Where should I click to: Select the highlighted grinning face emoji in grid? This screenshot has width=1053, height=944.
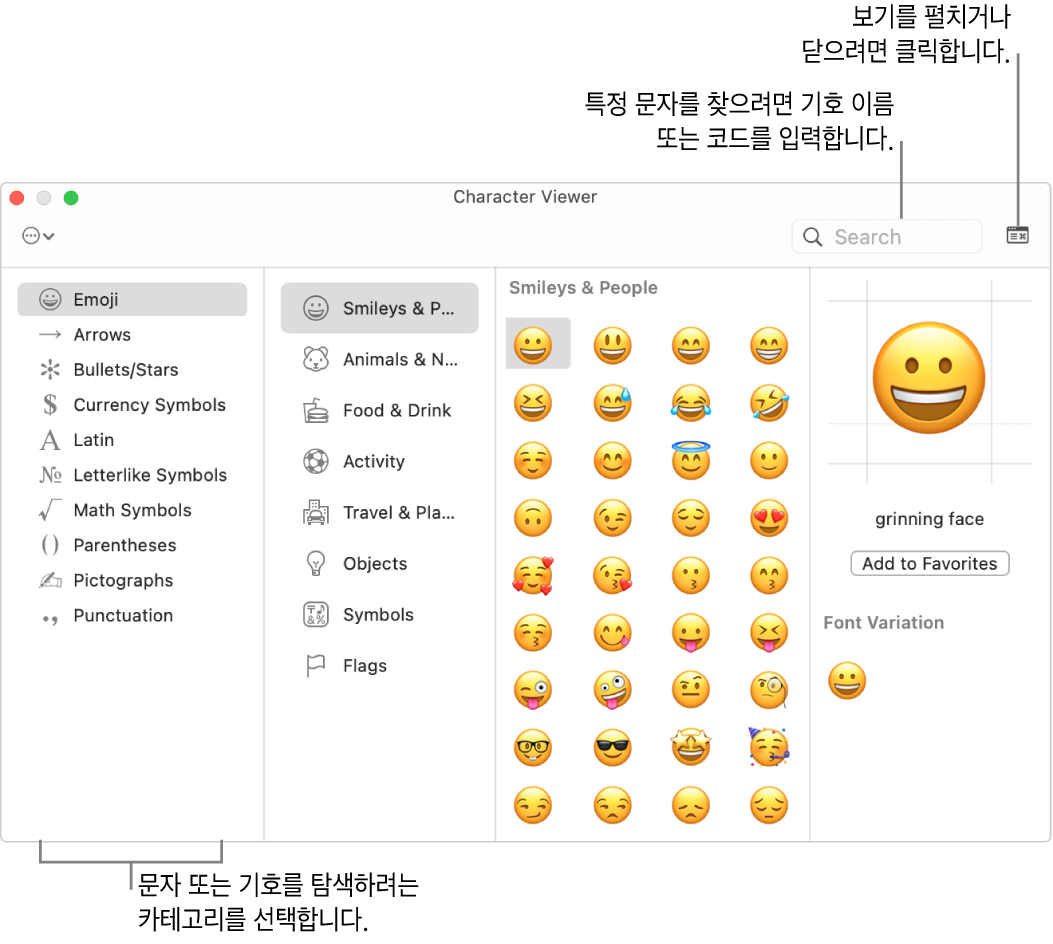pyautogui.click(x=533, y=346)
